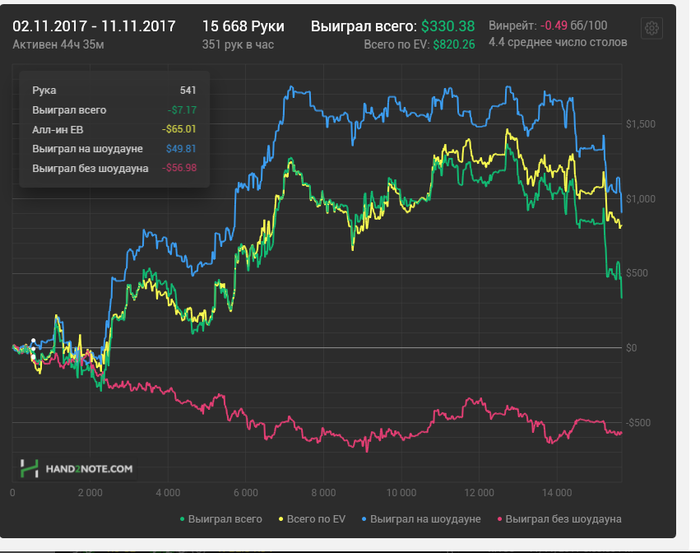Screen dimensions: 700x553
Task: Click the "4 000" x-axis label
Action: pos(168,493)
